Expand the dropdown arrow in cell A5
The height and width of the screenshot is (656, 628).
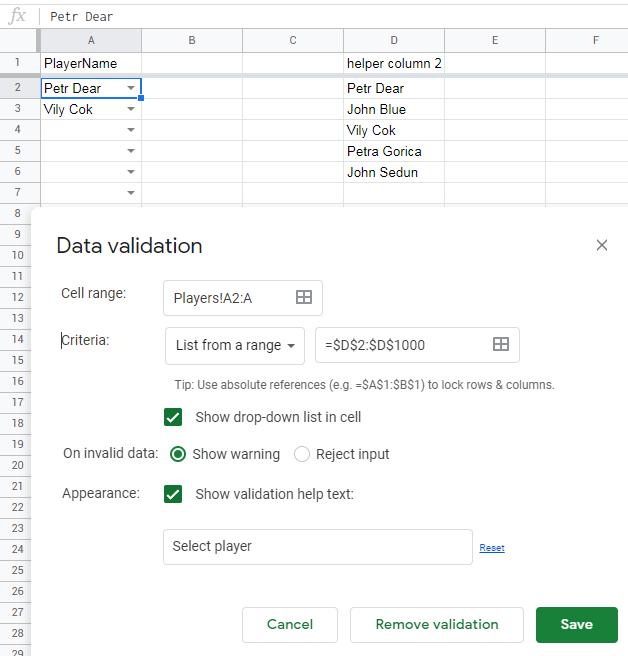131,151
